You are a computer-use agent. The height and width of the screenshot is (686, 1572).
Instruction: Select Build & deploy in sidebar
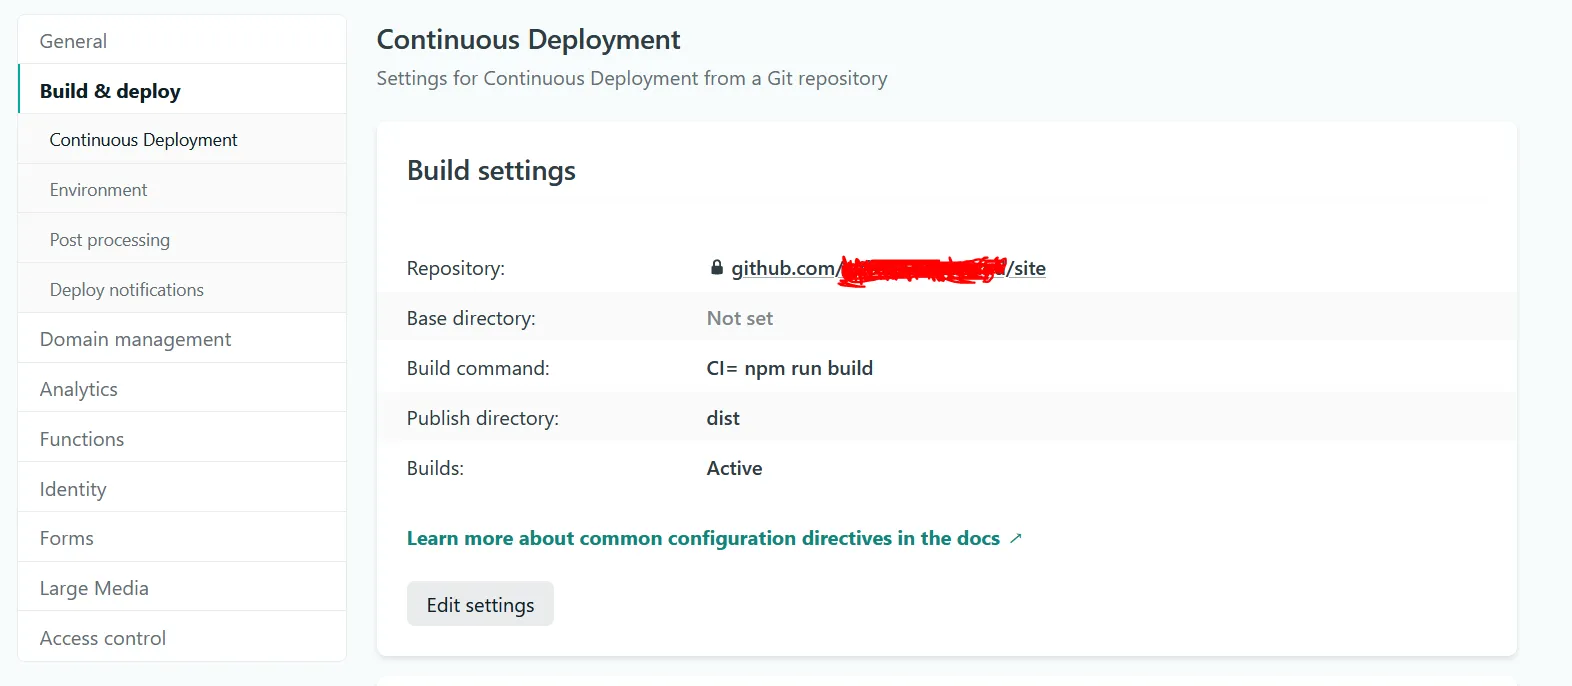(x=110, y=91)
